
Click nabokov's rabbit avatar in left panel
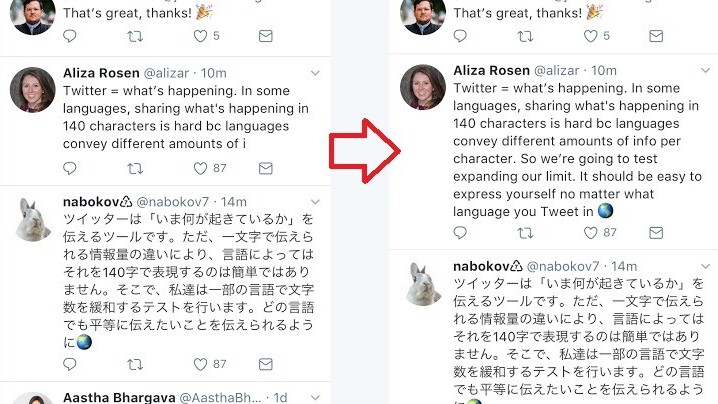(x=32, y=220)
